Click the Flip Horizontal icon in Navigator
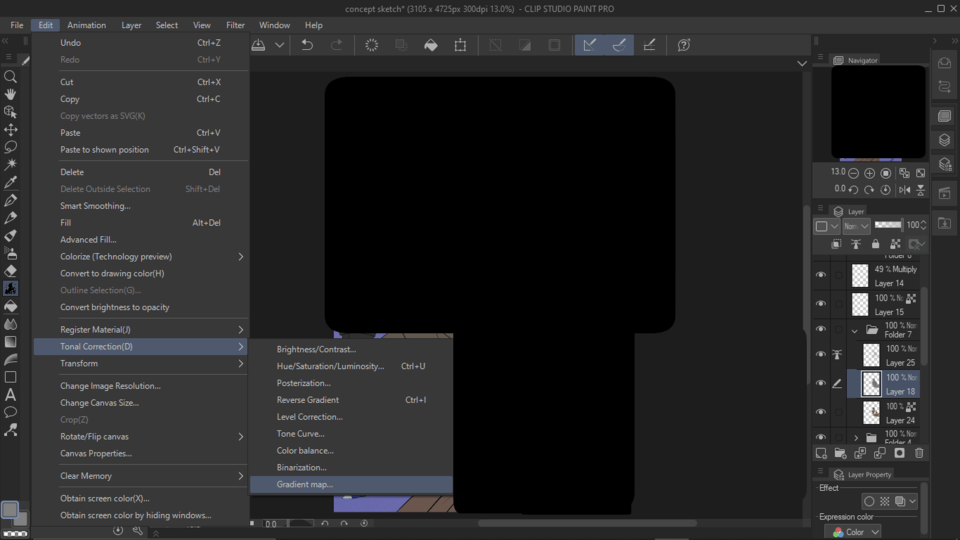 904,189
